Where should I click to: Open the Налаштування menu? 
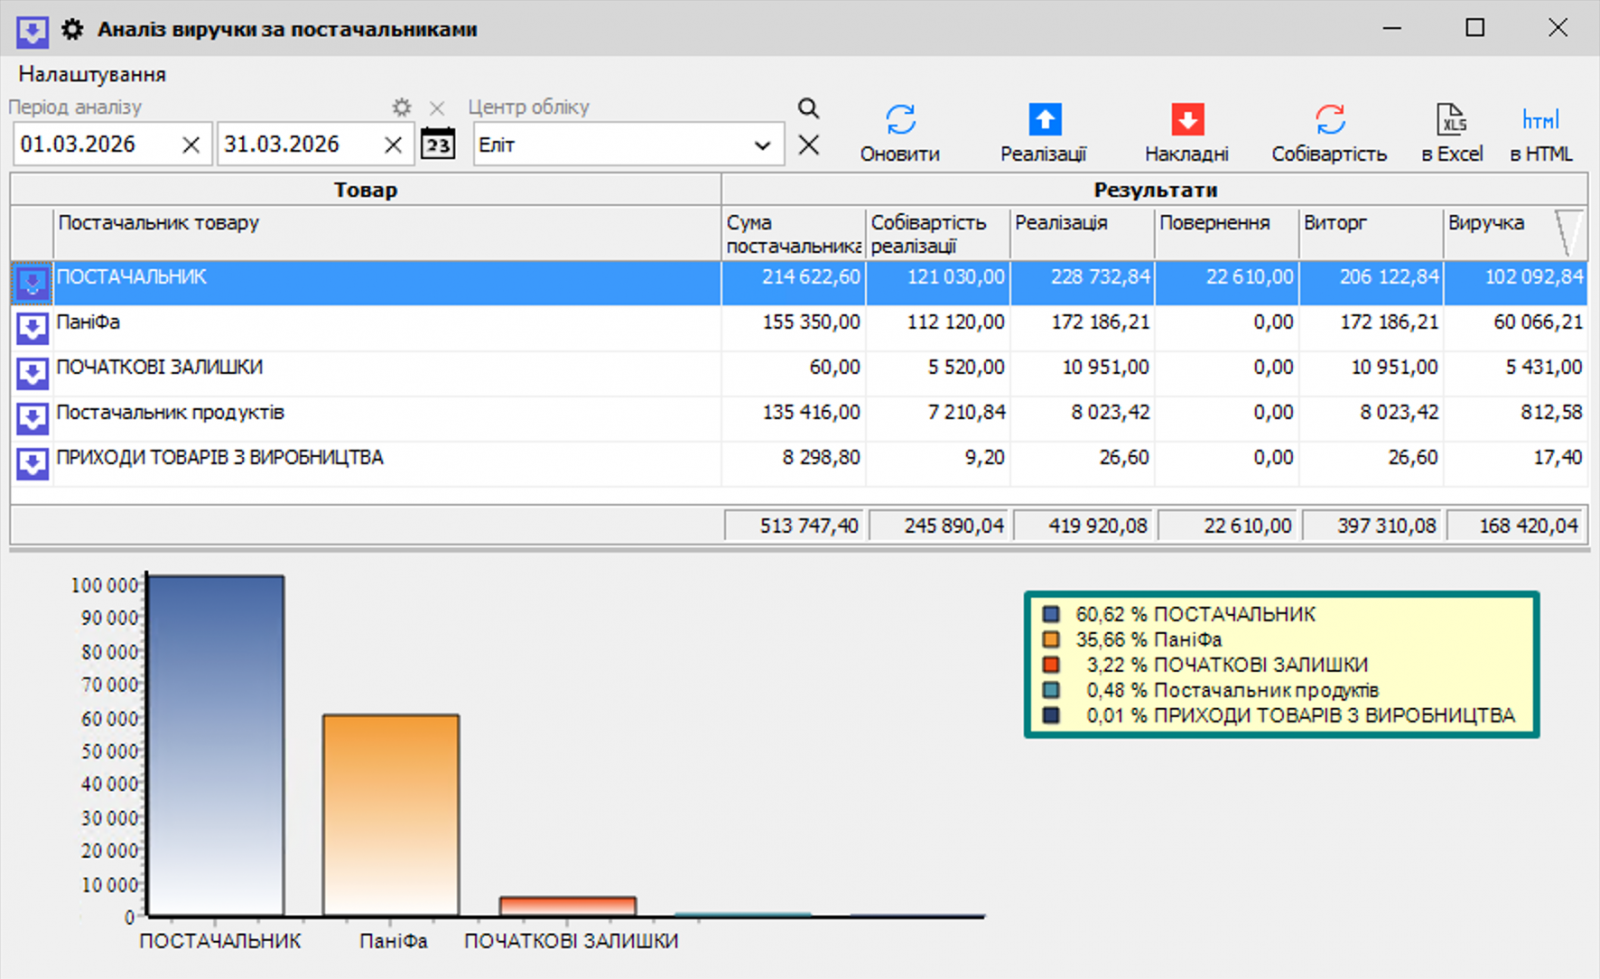[92, 75]
